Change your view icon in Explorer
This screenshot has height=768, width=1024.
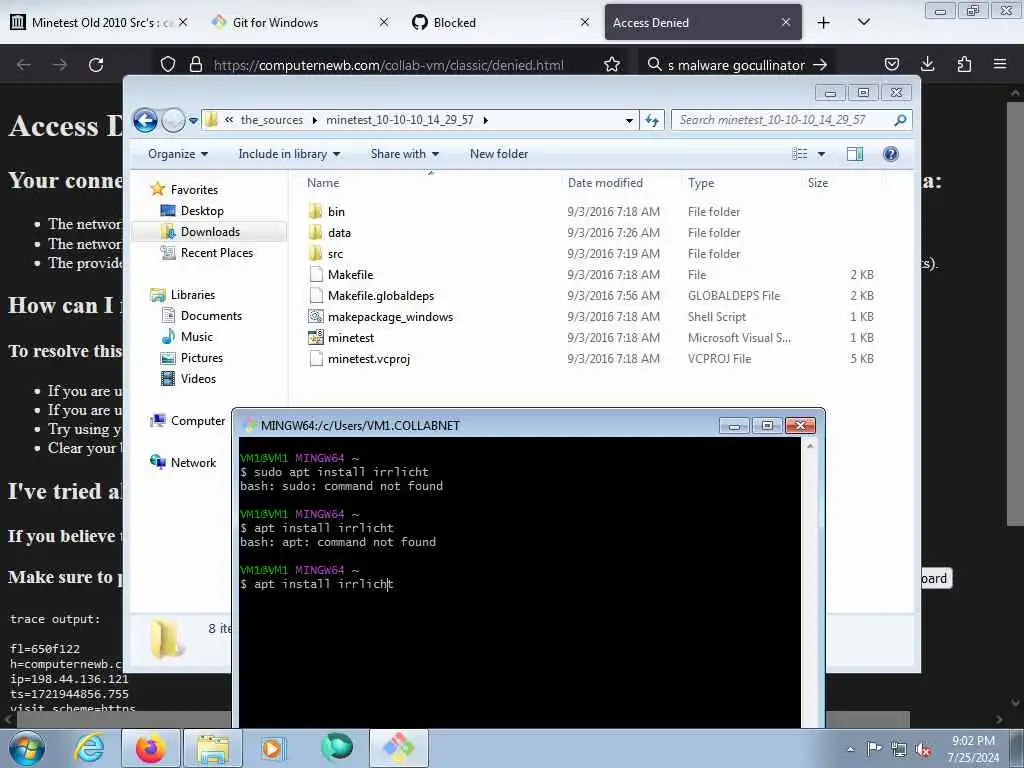(x=800, y=154)
